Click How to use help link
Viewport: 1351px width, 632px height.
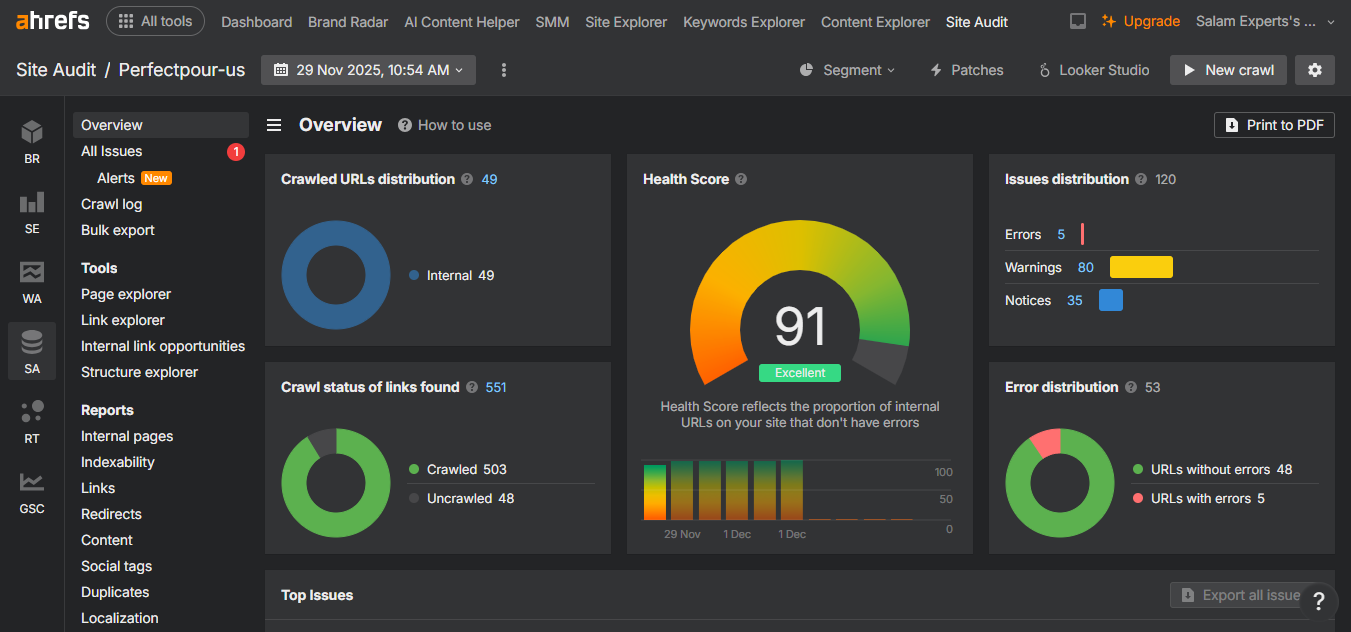(x=444, y=125)
